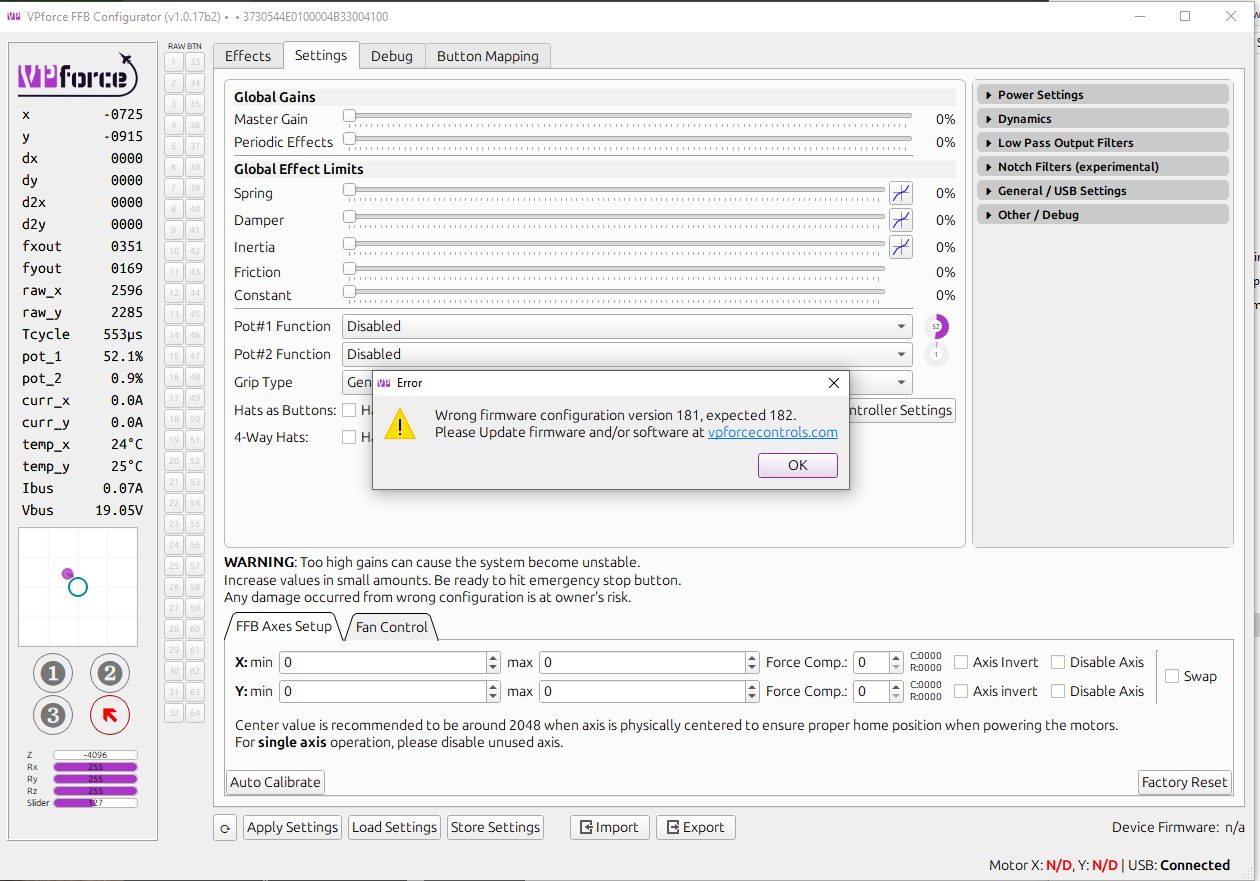Screen dimensions: 1260x881
Task: Check Disable Axis for Y row
Action: click(1058, 691)
